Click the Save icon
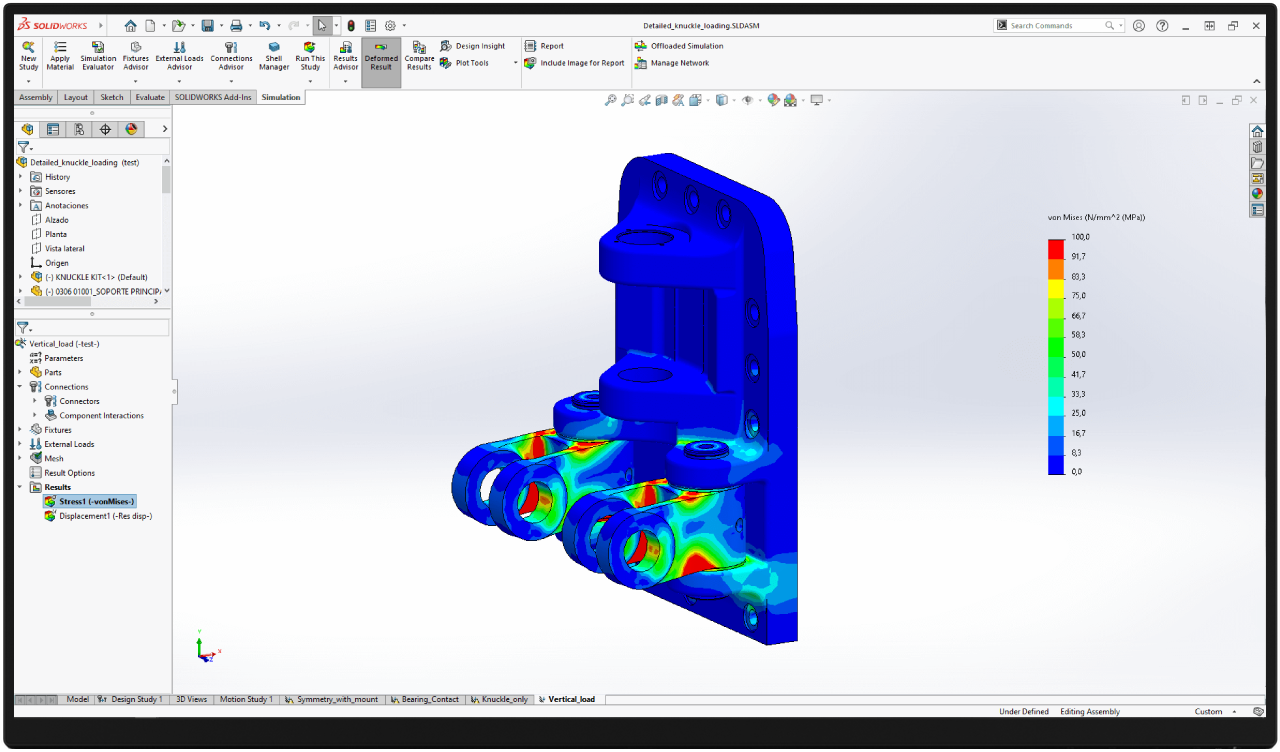This screenshot has width=1280, height=752. (x=207, y=25)
